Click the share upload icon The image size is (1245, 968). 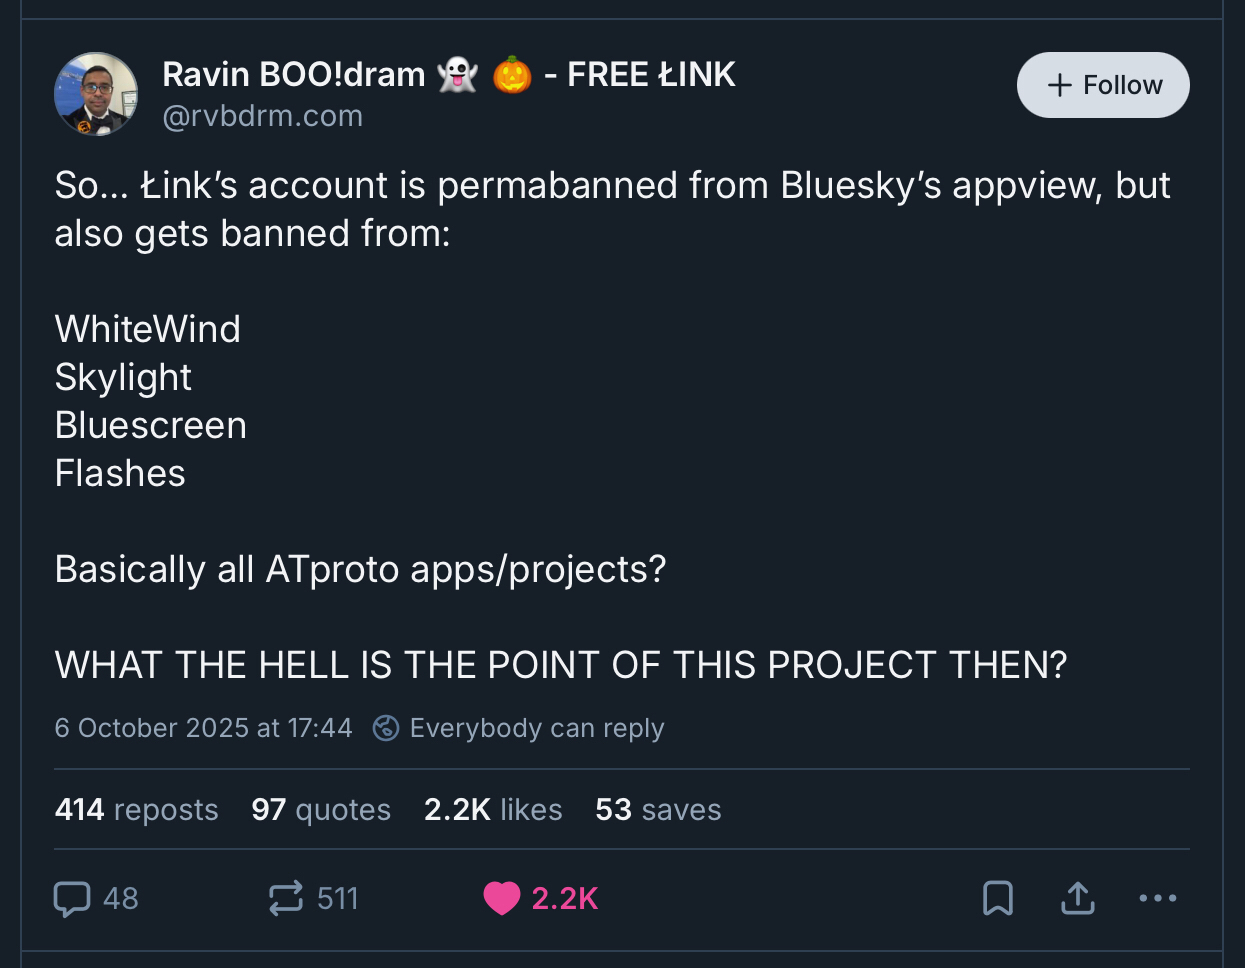[x=1077, y=899]
